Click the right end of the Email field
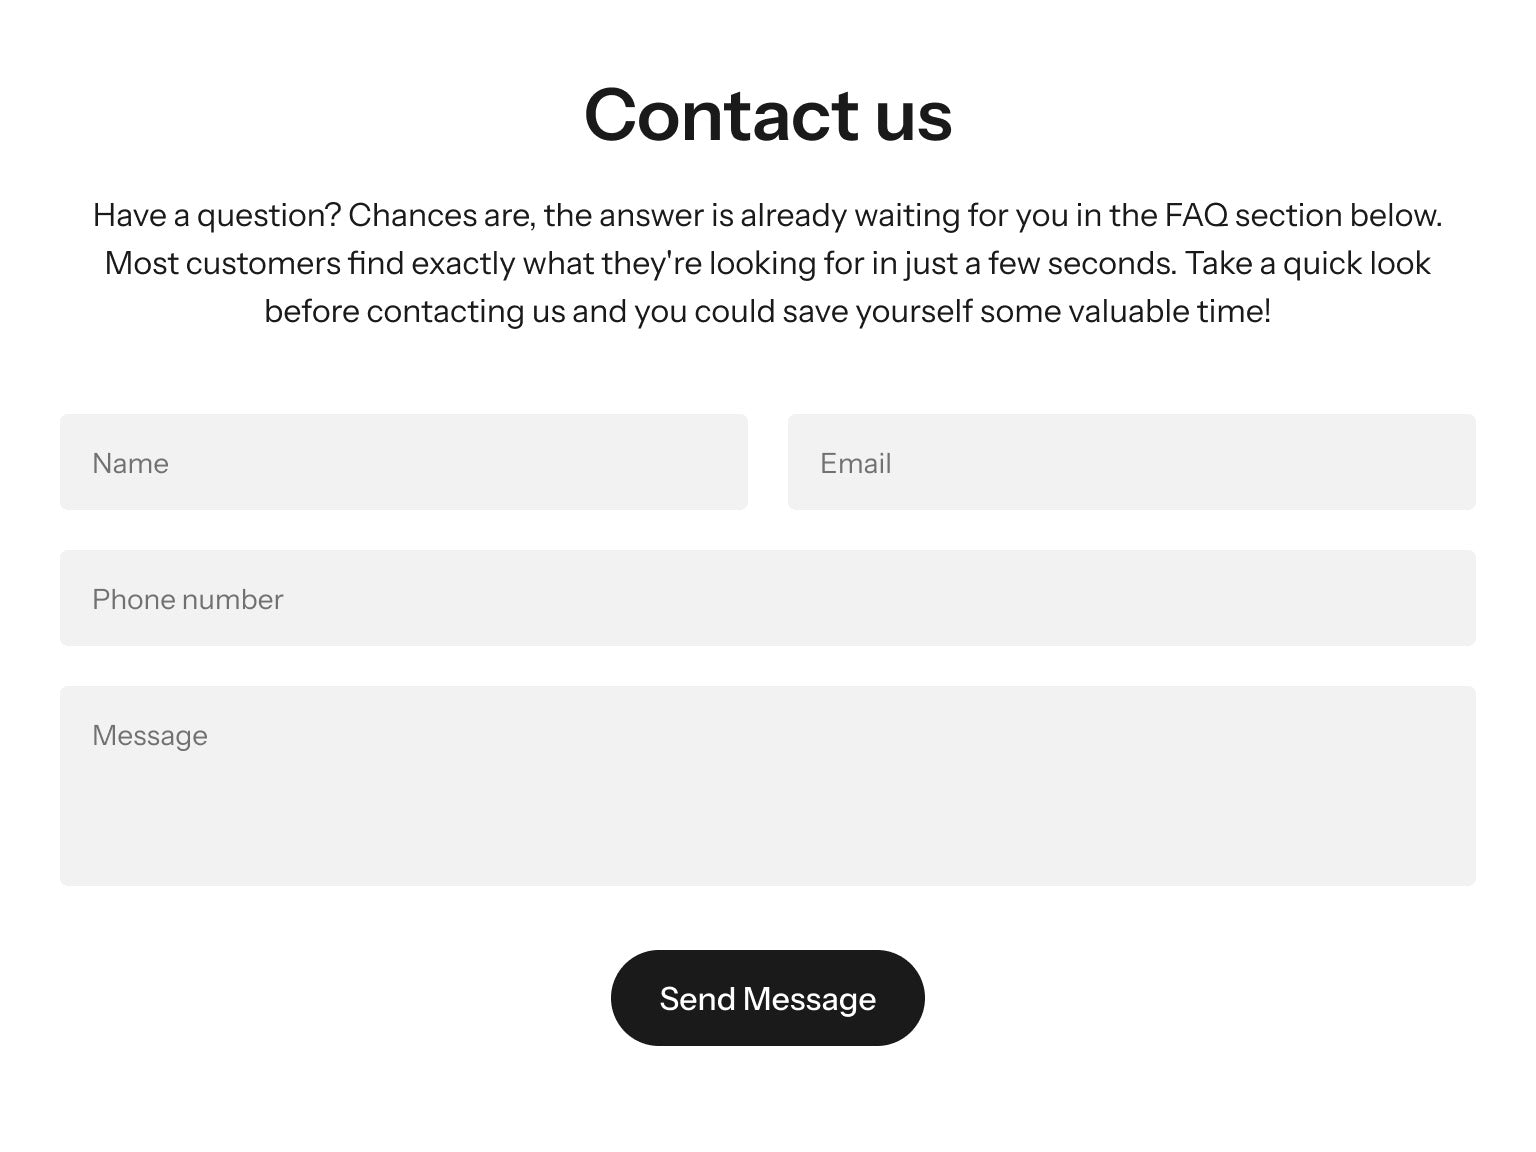Screen dimensions: 1536x1152 coord(1440,462)
